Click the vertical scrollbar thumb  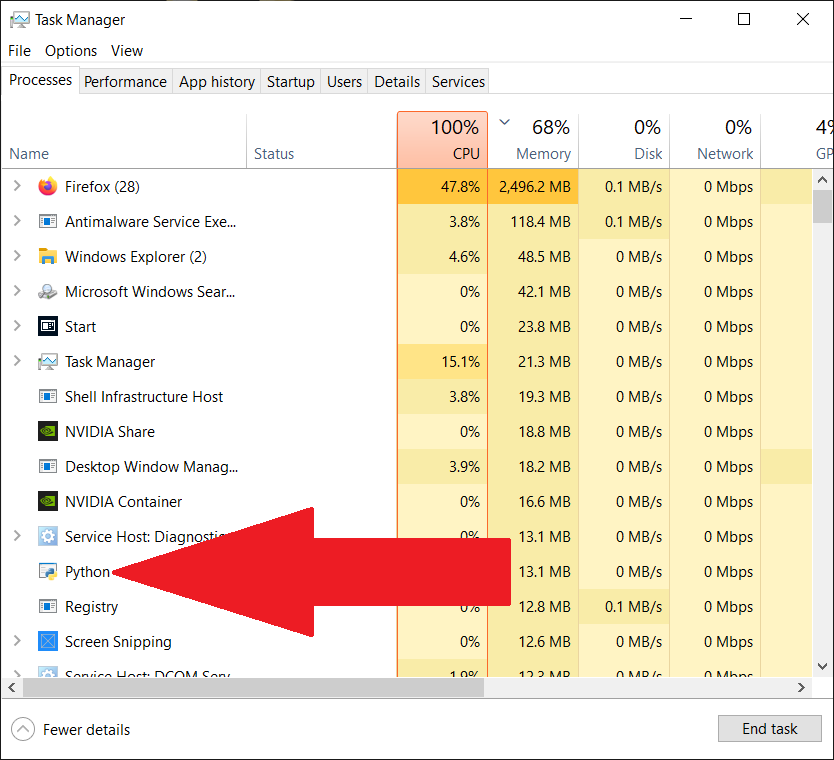click(x=822, y=206)
